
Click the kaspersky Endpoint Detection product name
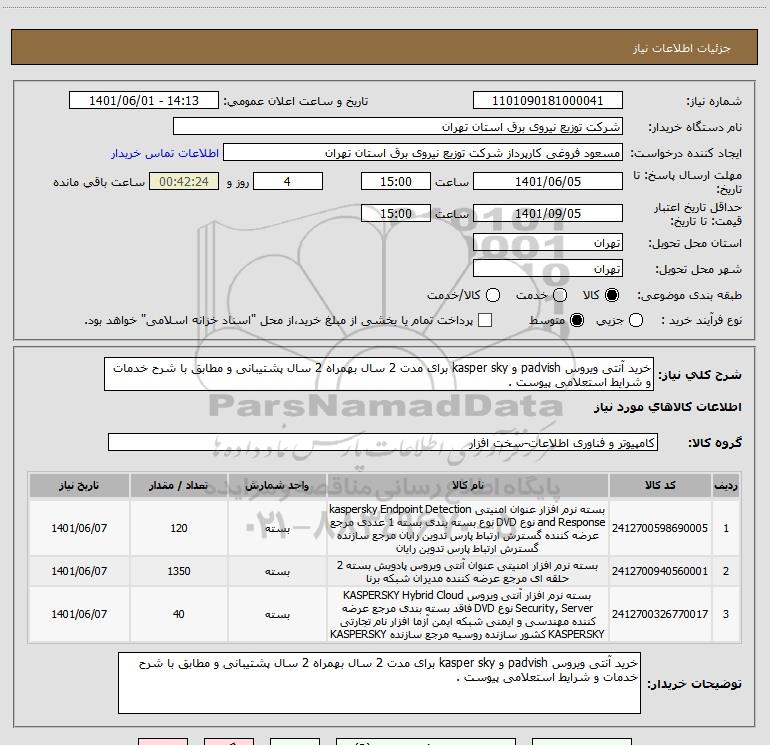pos(468,528)
